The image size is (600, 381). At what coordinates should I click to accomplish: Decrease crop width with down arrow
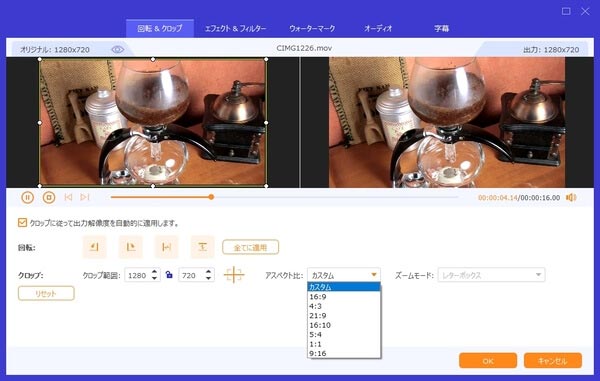point(155,278)
